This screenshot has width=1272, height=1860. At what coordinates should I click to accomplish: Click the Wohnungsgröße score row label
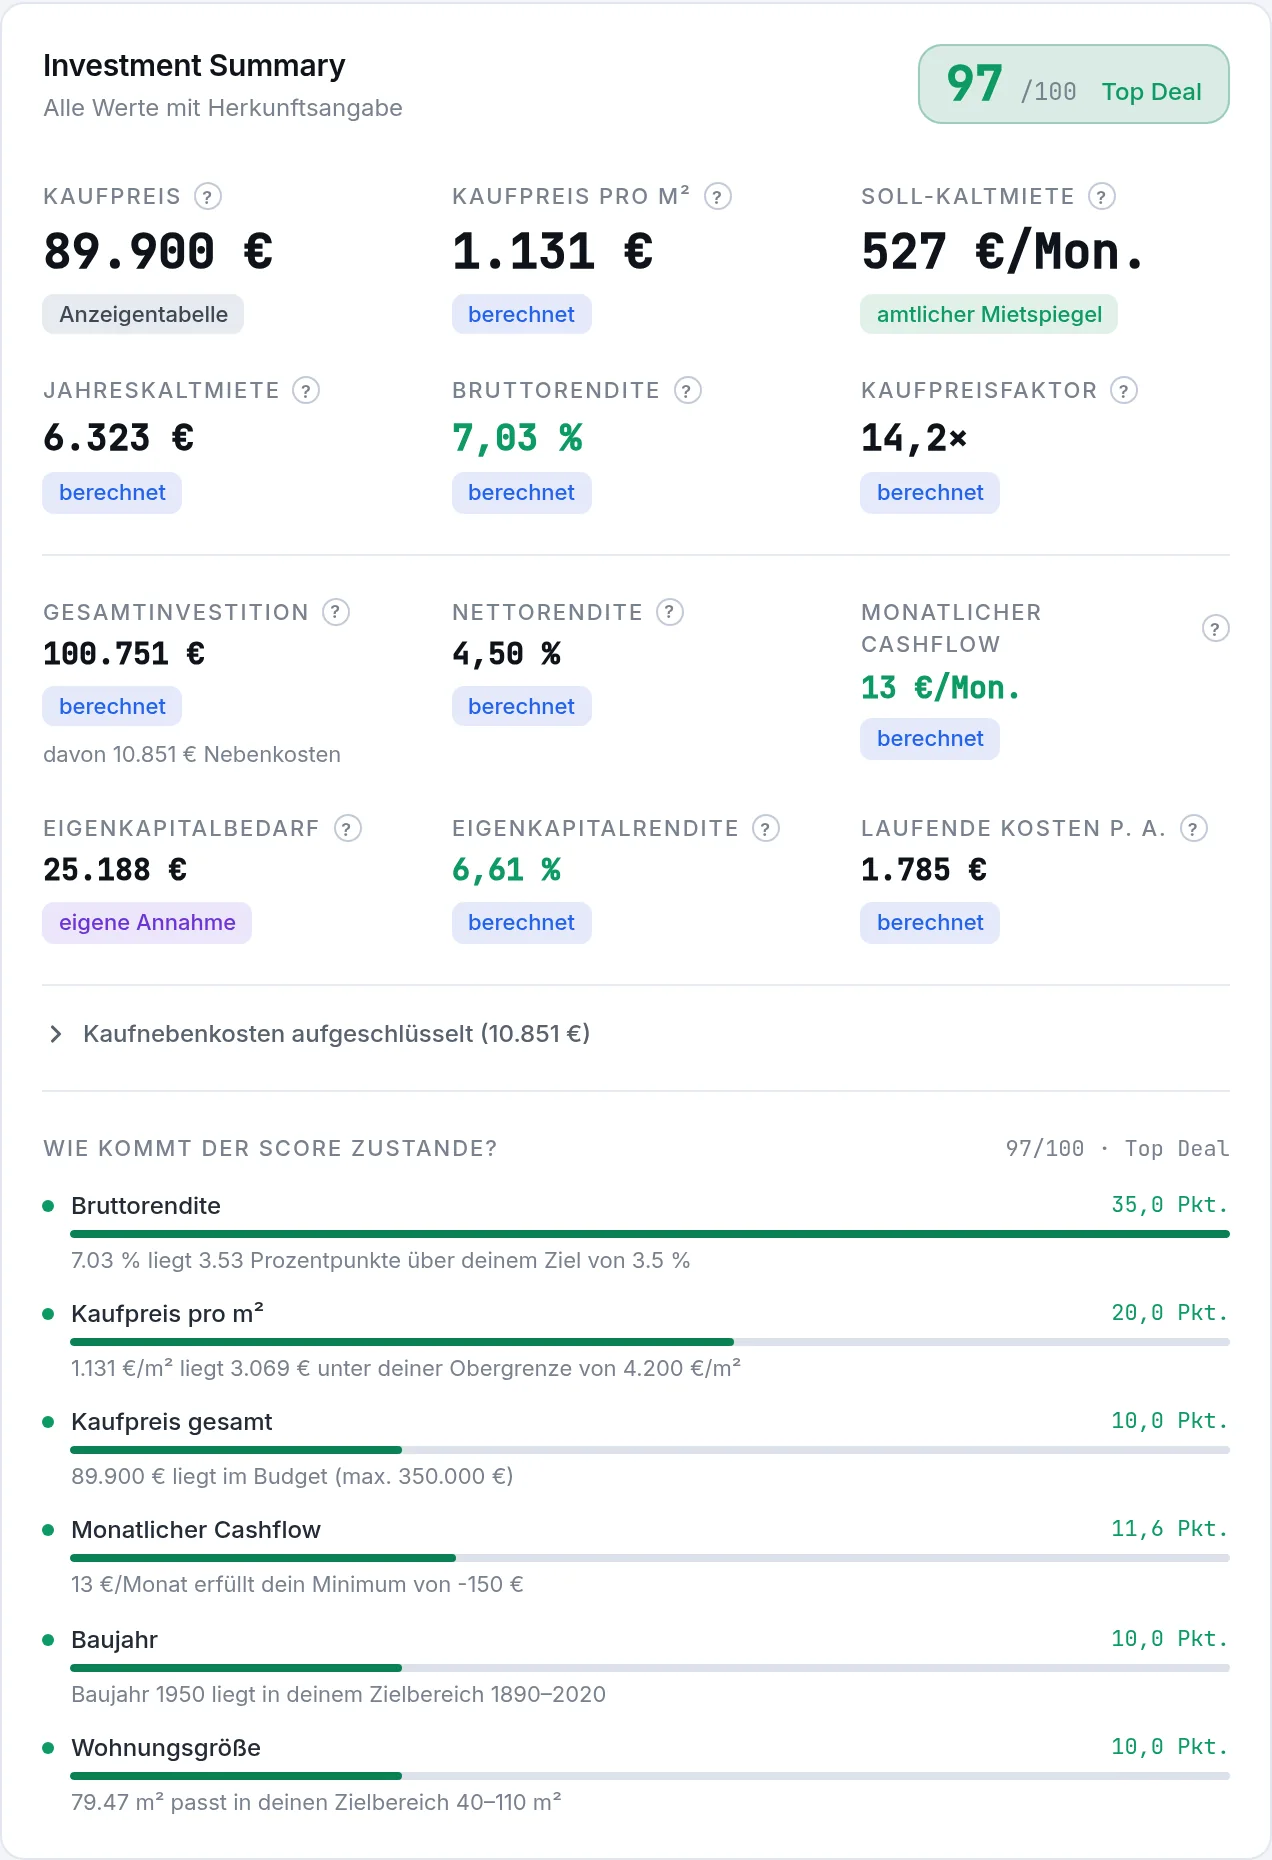point(166,1748)
